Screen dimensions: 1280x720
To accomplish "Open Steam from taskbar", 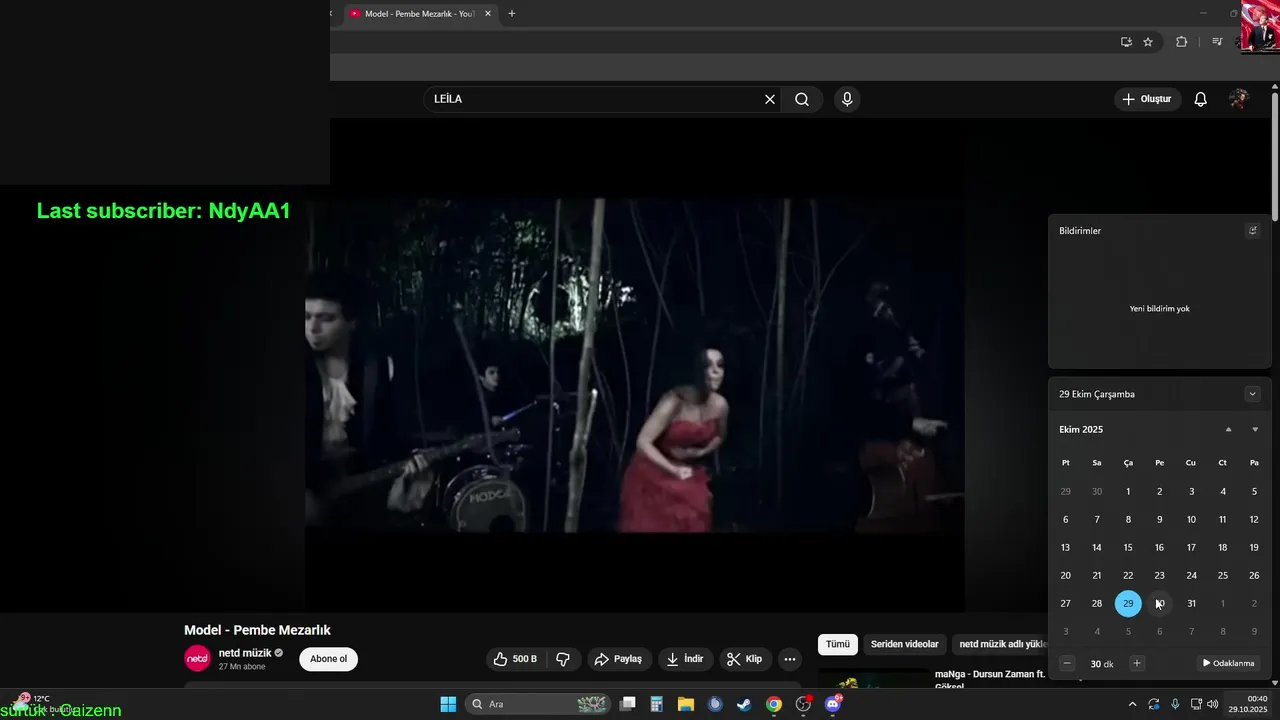I will (x=744, y=704).
